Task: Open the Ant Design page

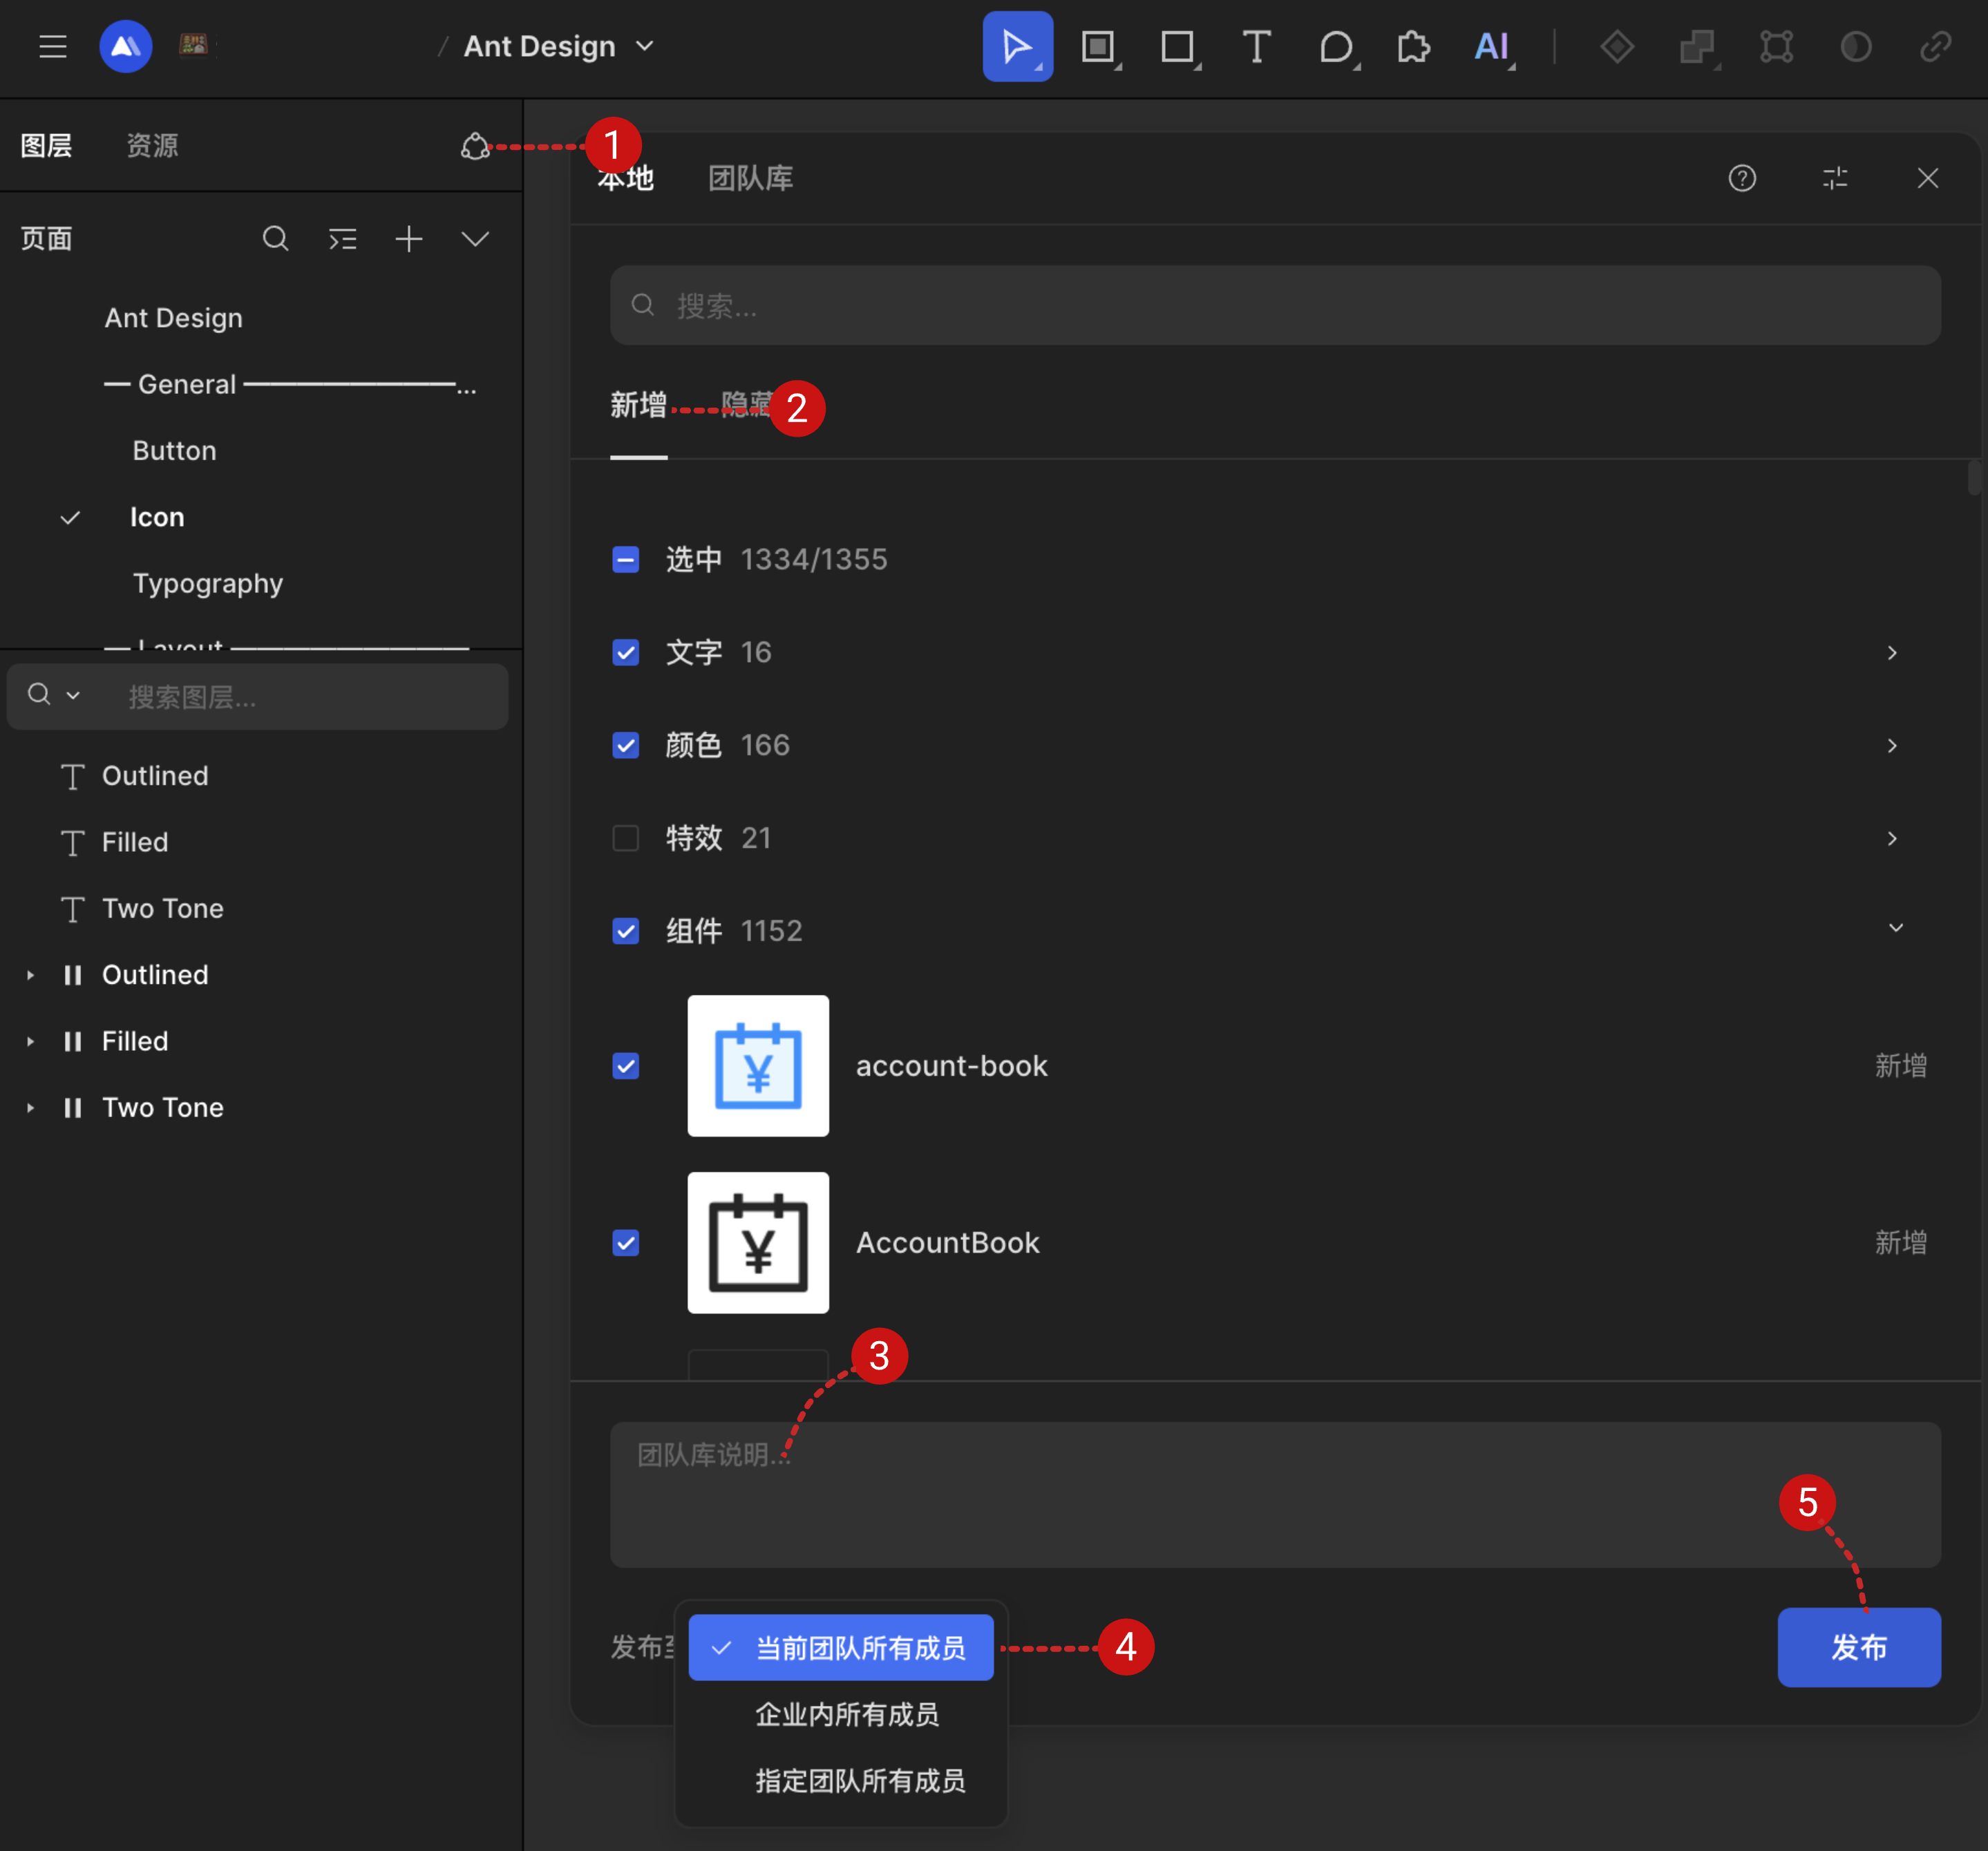Action: point(174,318)
